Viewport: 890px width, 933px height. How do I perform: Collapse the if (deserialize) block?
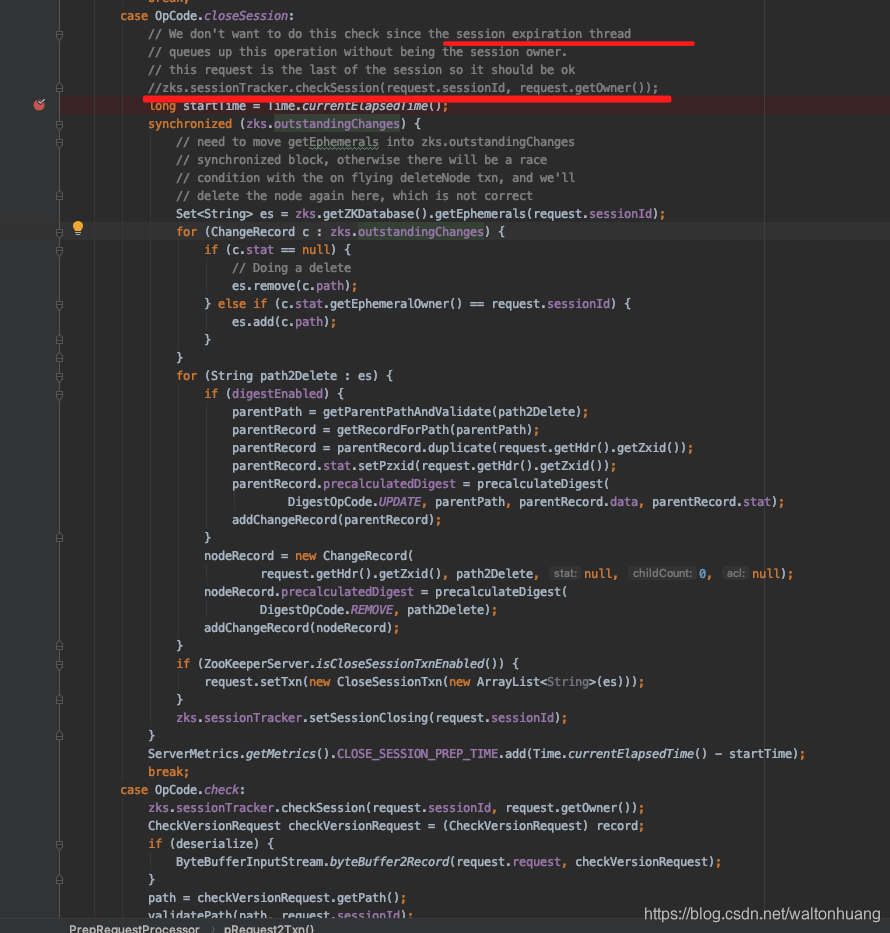(x=59, y=844)
